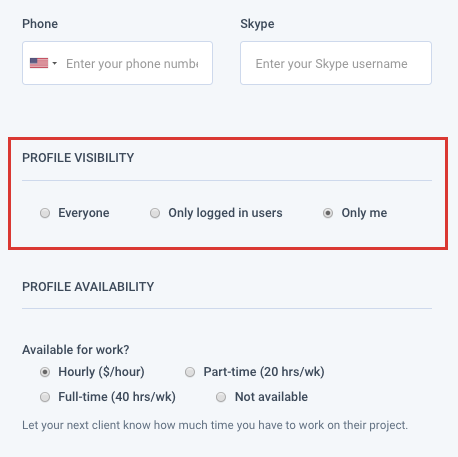This screenshot has height=457, width=458.
Task: Select Hourly ($/hour) radio button
Action: (x=45, y=372)
